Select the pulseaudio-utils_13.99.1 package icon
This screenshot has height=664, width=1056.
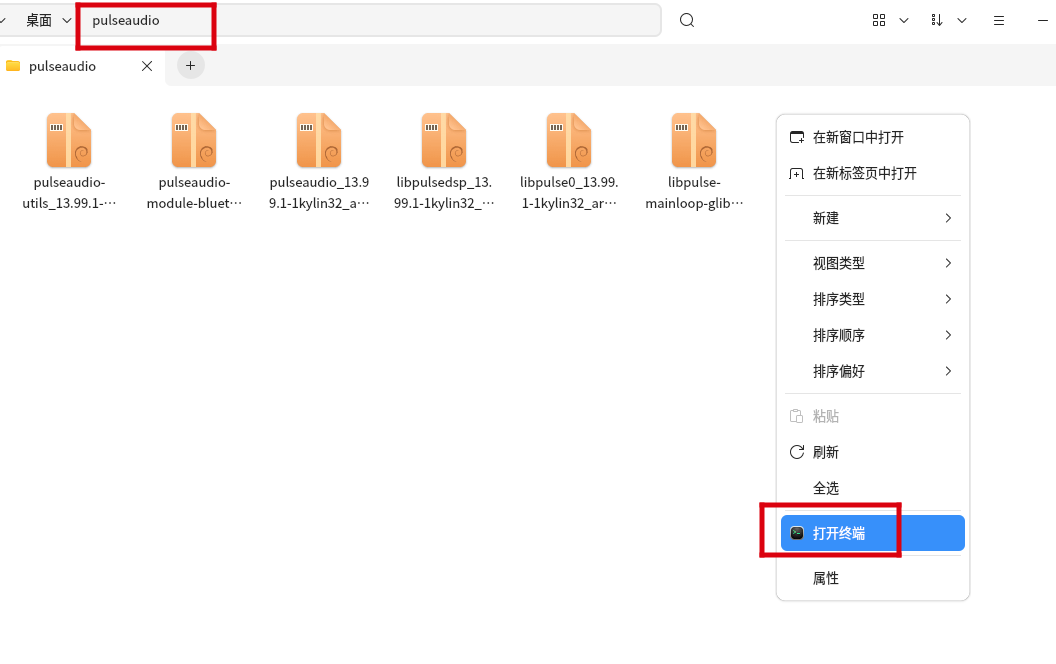pos(68,140)
